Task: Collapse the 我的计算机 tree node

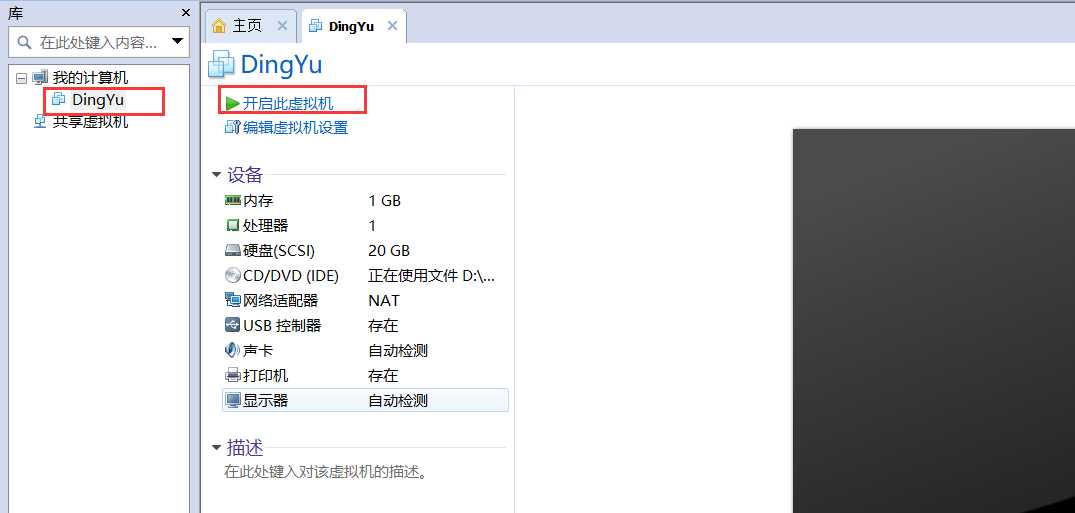Action: (21, 78)
